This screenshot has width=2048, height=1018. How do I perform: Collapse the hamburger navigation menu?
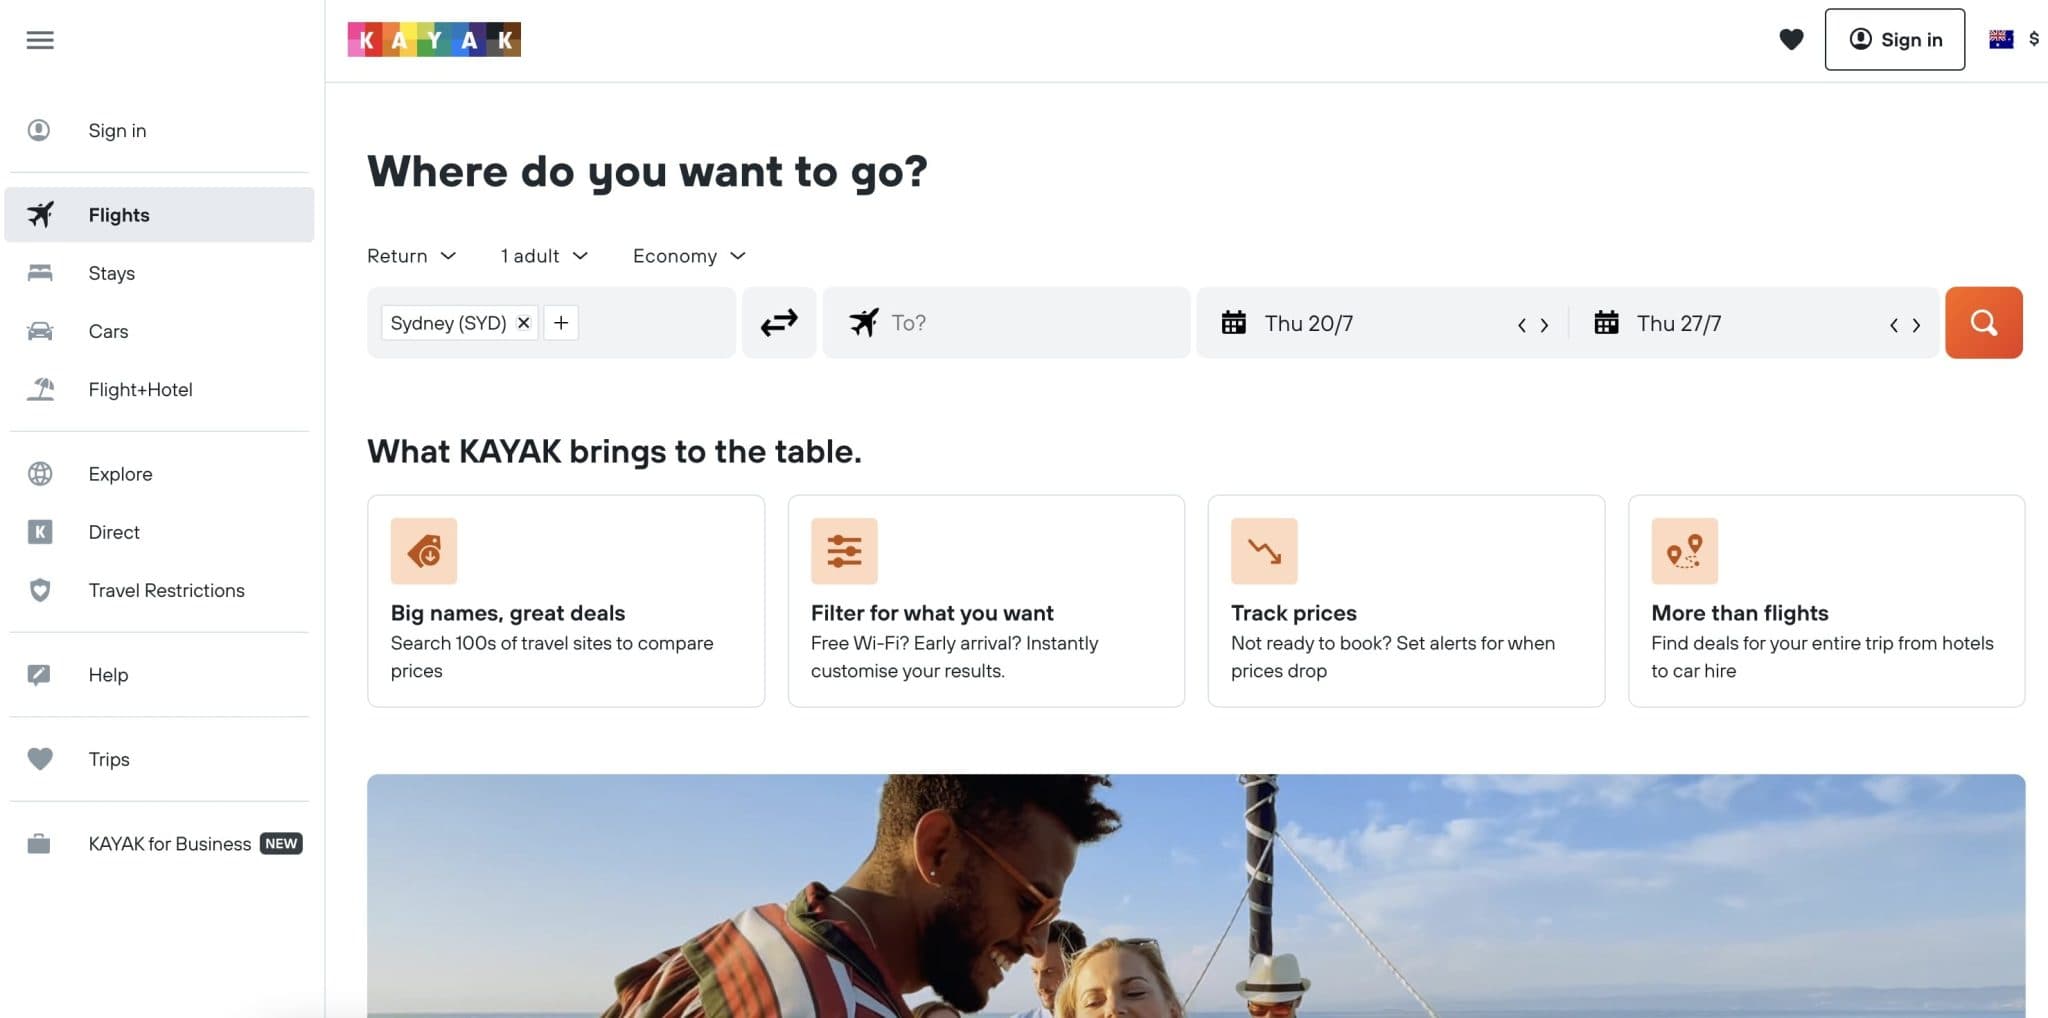pos(40,40)
